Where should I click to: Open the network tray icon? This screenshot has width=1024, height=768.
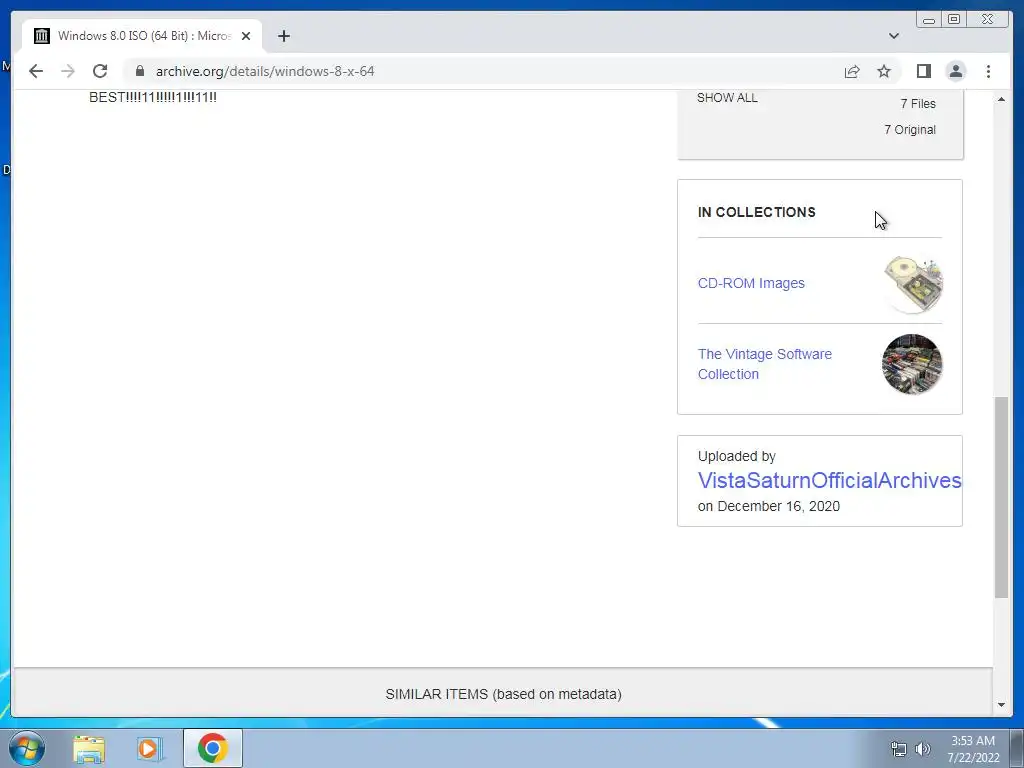pyautogui.click(x=899, y=749)
